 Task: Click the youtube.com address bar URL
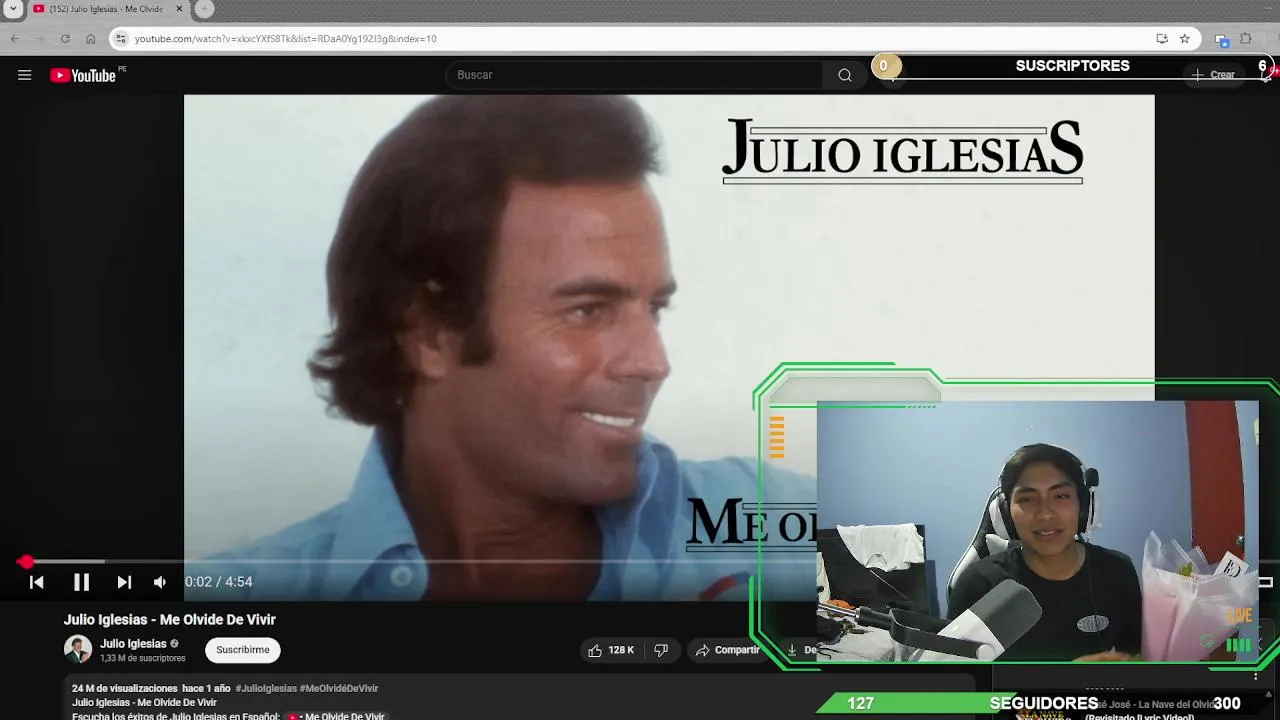pyautogui.click(x=286, y=39)
